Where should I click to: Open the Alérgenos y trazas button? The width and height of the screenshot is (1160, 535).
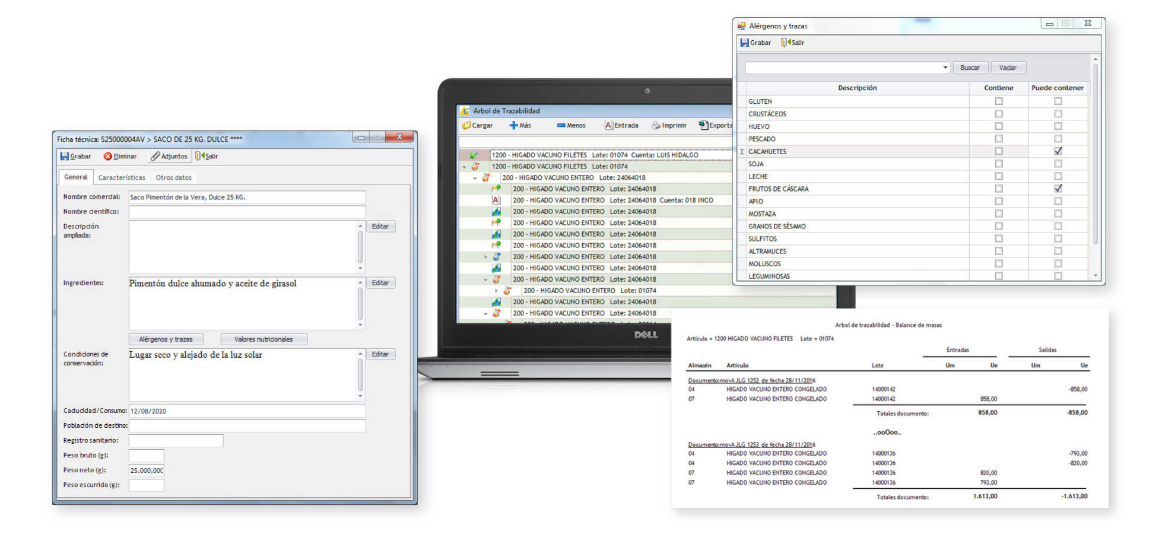coord(166,339)
